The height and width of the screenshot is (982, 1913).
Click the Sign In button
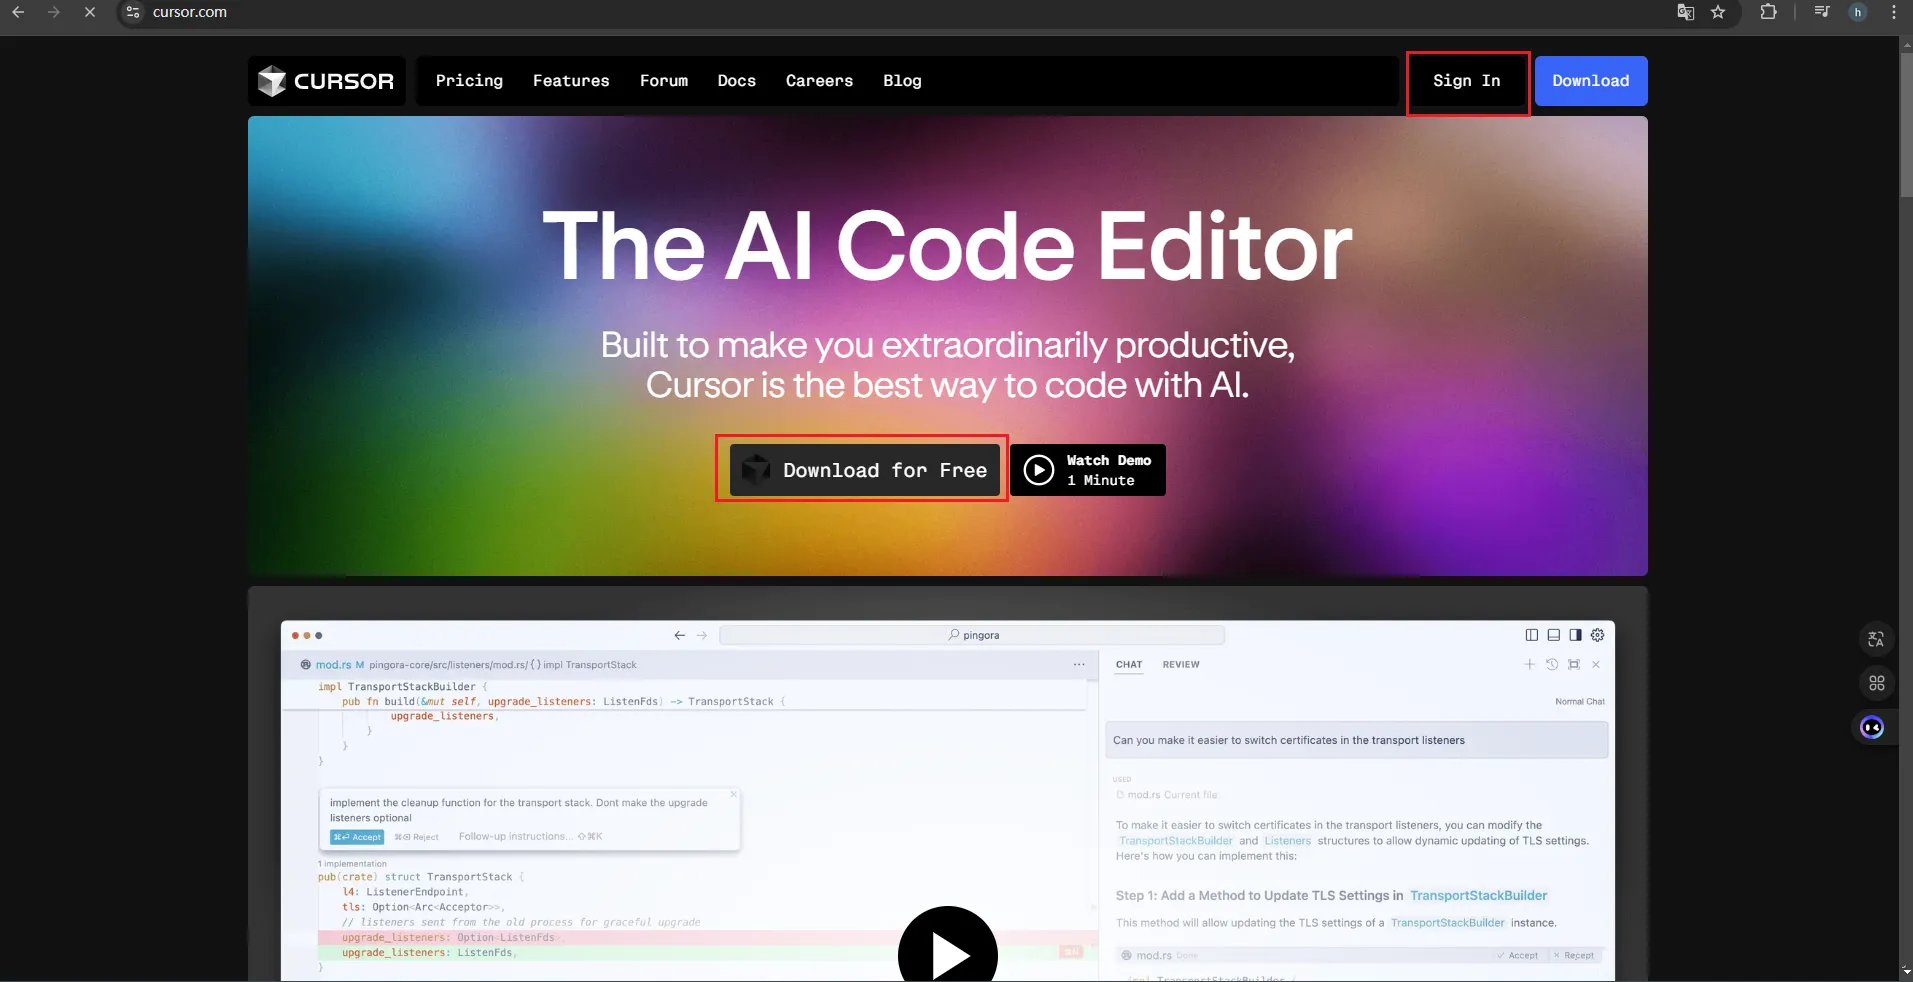coord(1466,81)
